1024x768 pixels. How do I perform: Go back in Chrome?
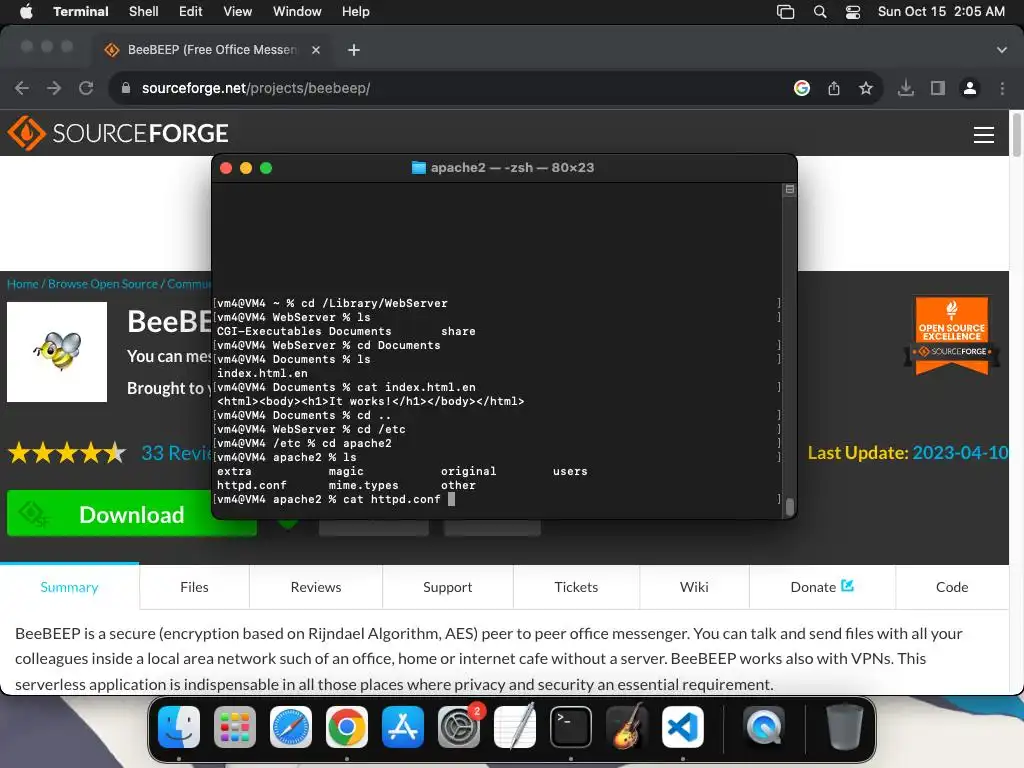(x=22, y=88)
